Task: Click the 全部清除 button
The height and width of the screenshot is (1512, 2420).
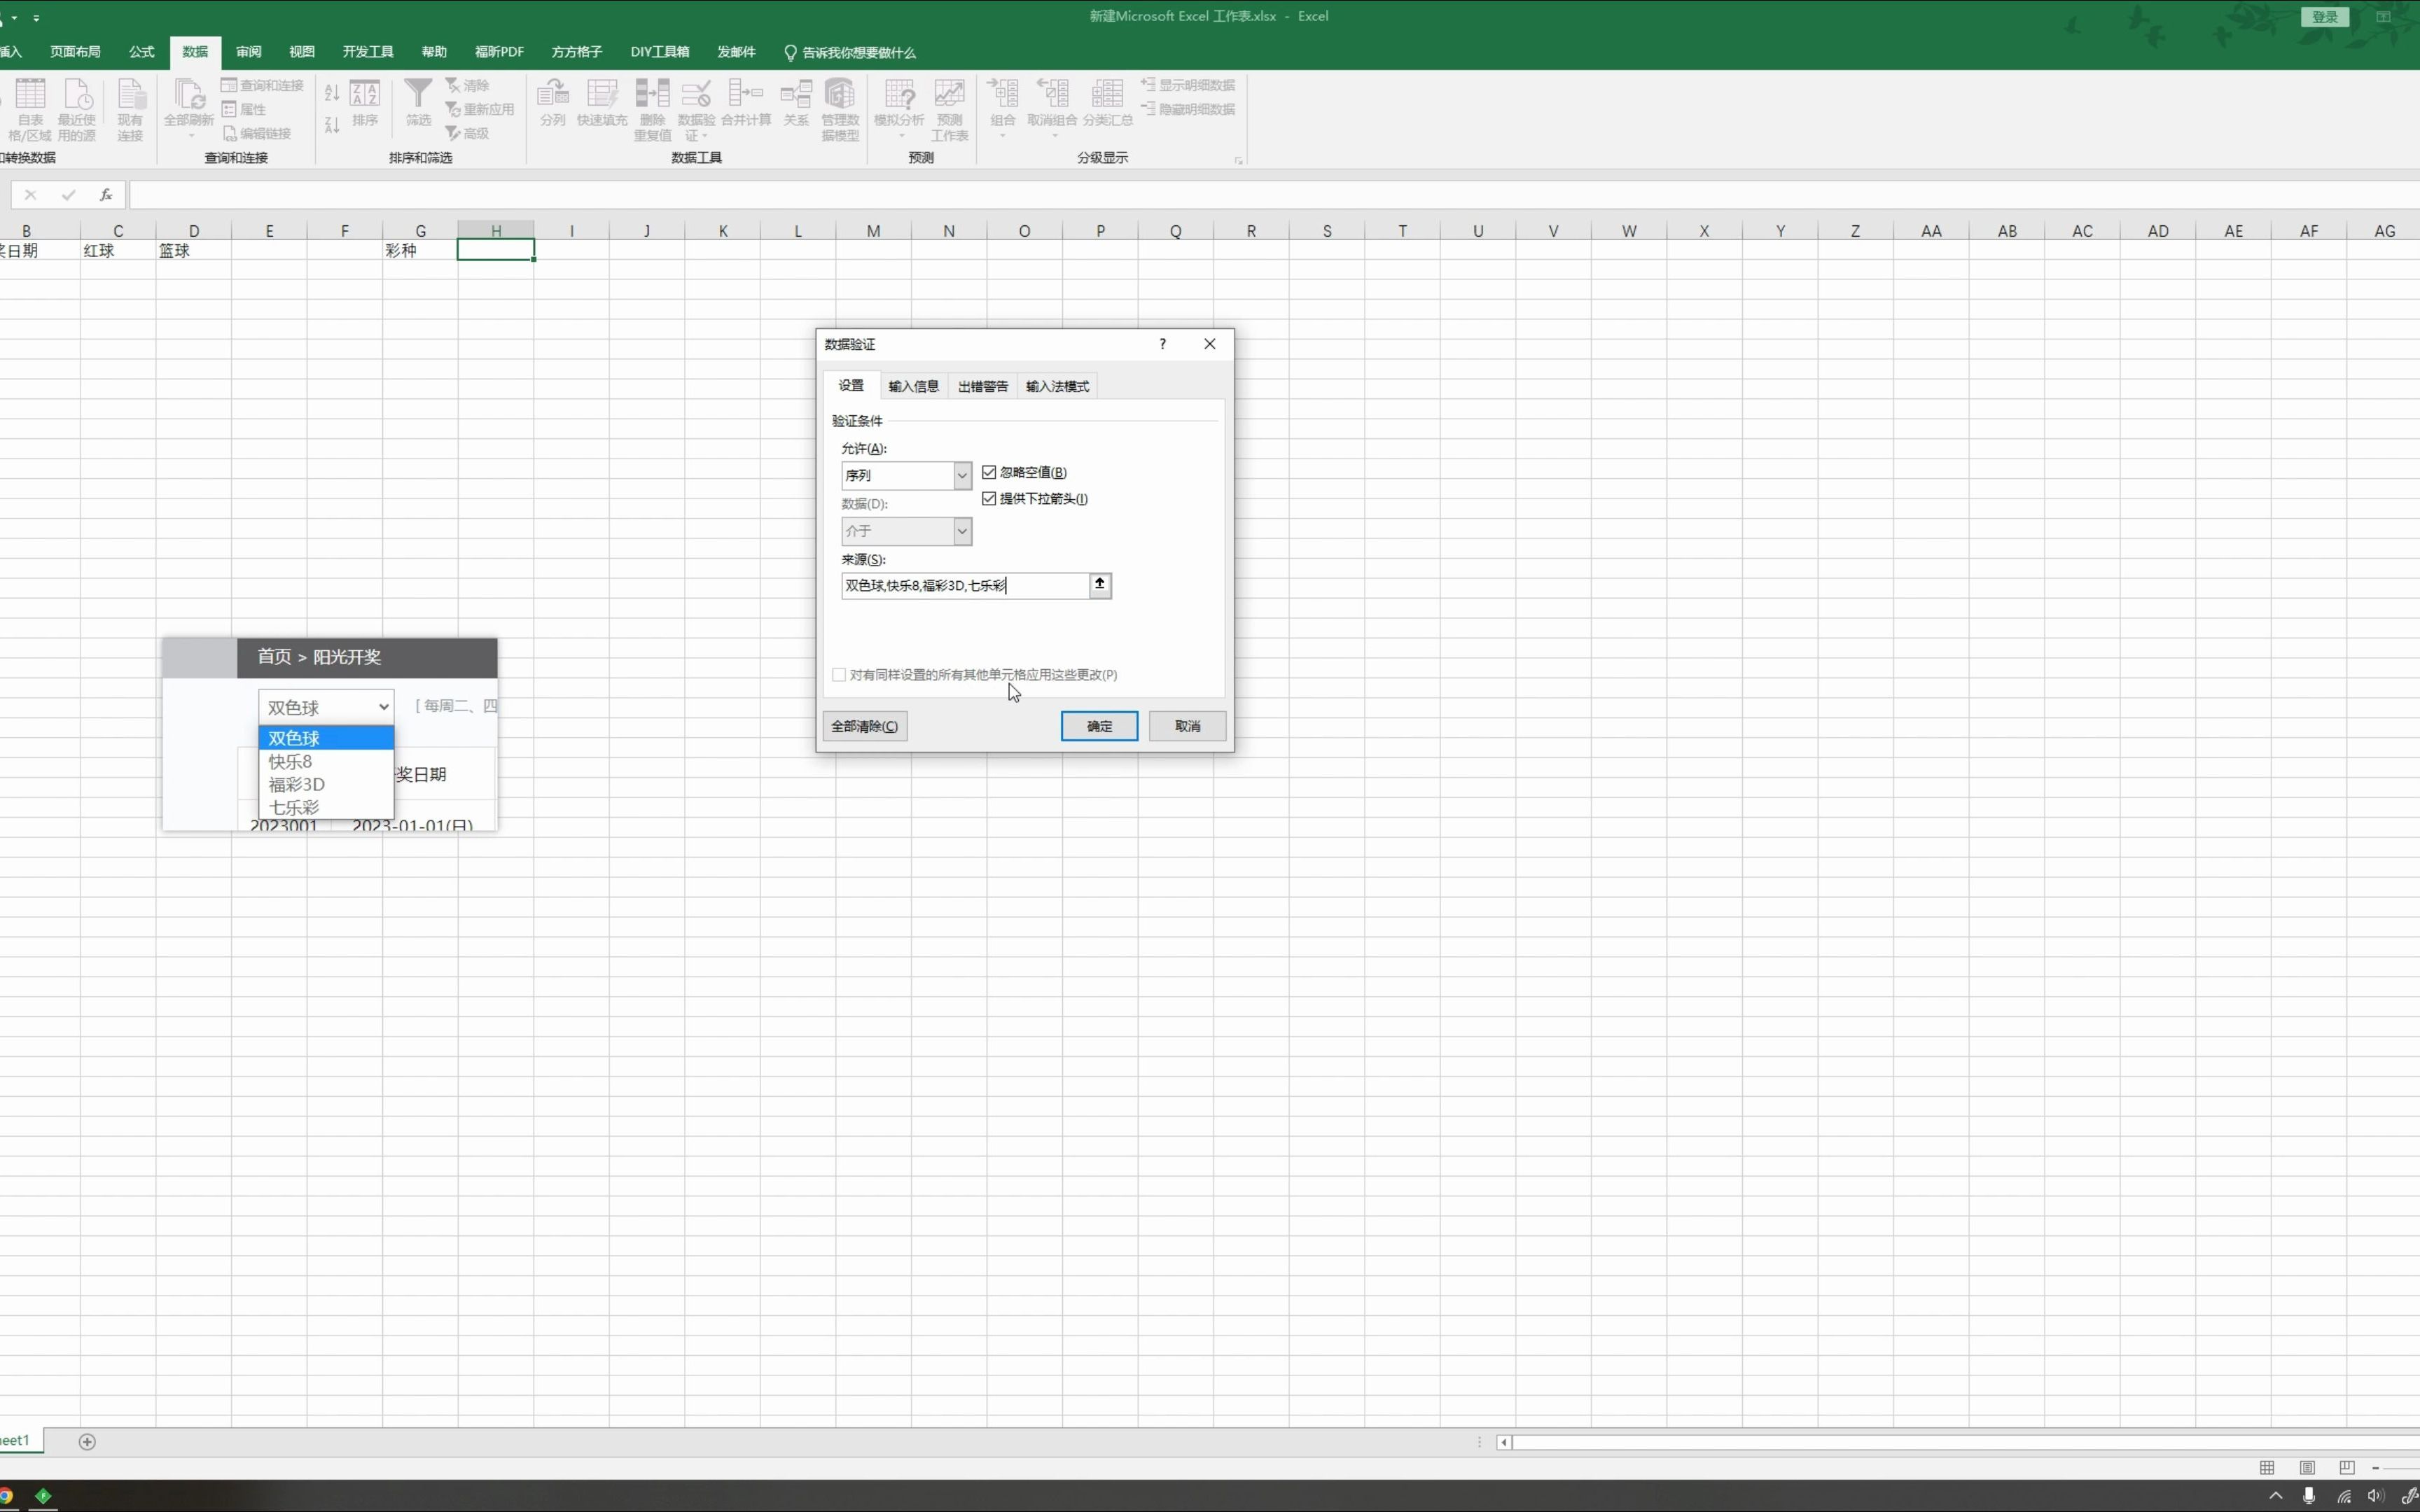Action: tap(865, 726)
